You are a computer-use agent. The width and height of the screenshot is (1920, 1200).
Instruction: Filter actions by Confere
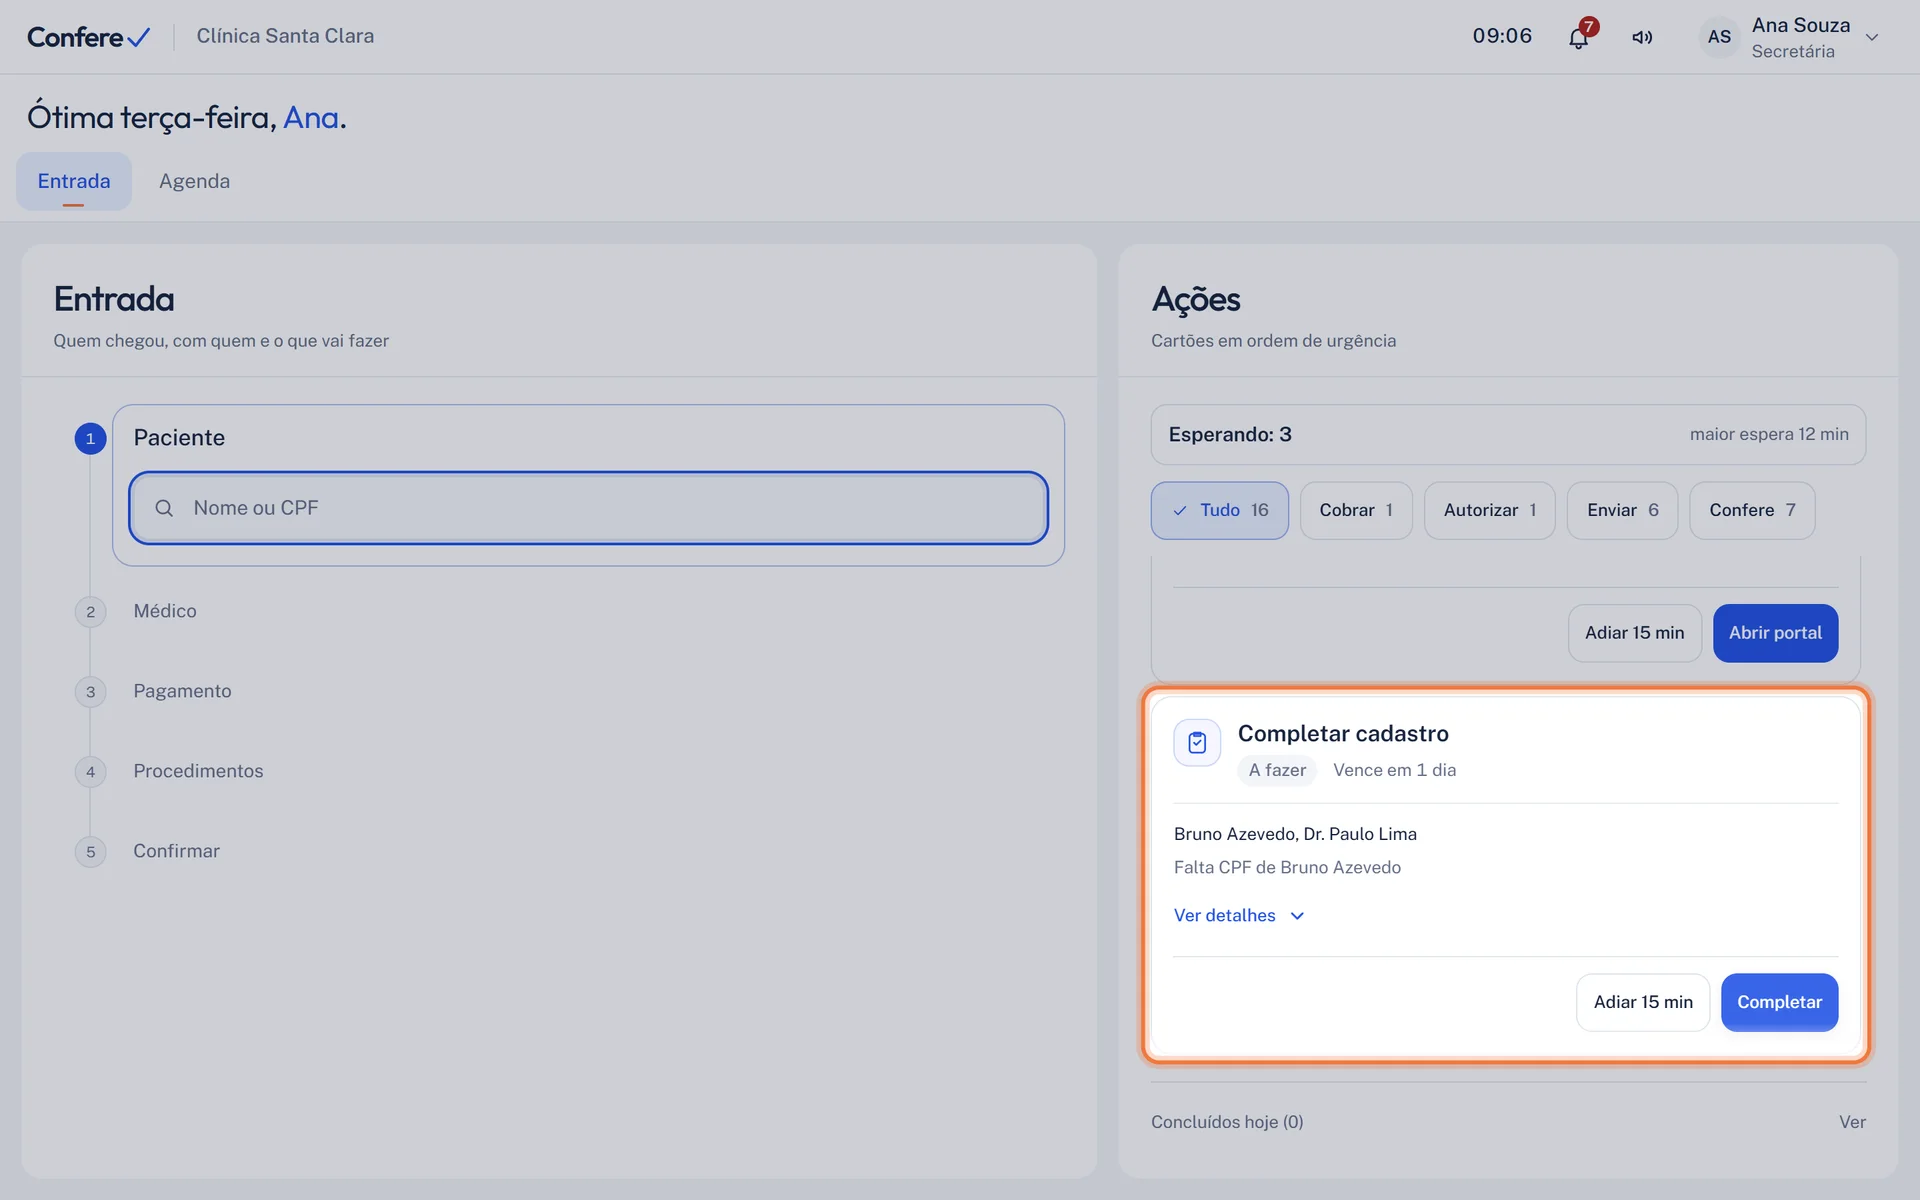(1752, 510)
